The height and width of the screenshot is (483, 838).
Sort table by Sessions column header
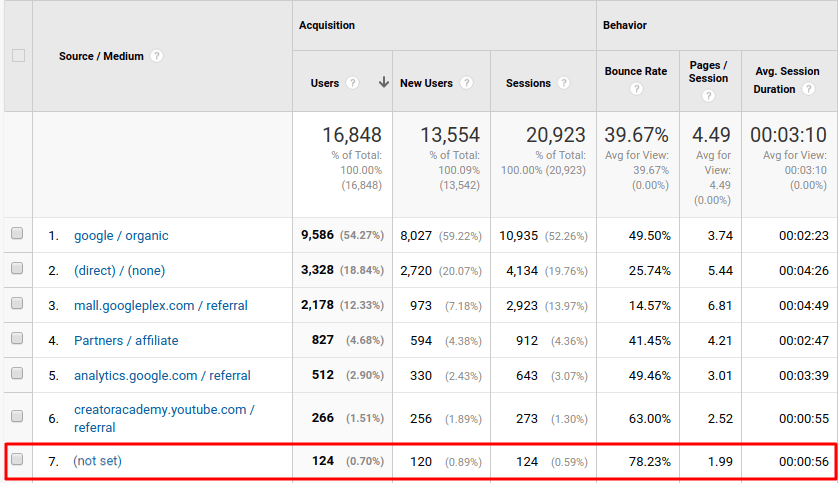coord(528,83)
